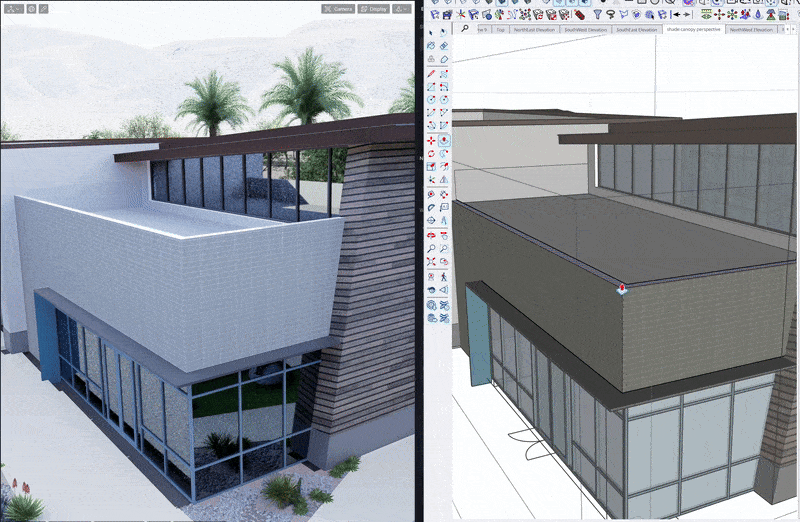
Task: Click the third small icon in render window
Action: point(44,9)
